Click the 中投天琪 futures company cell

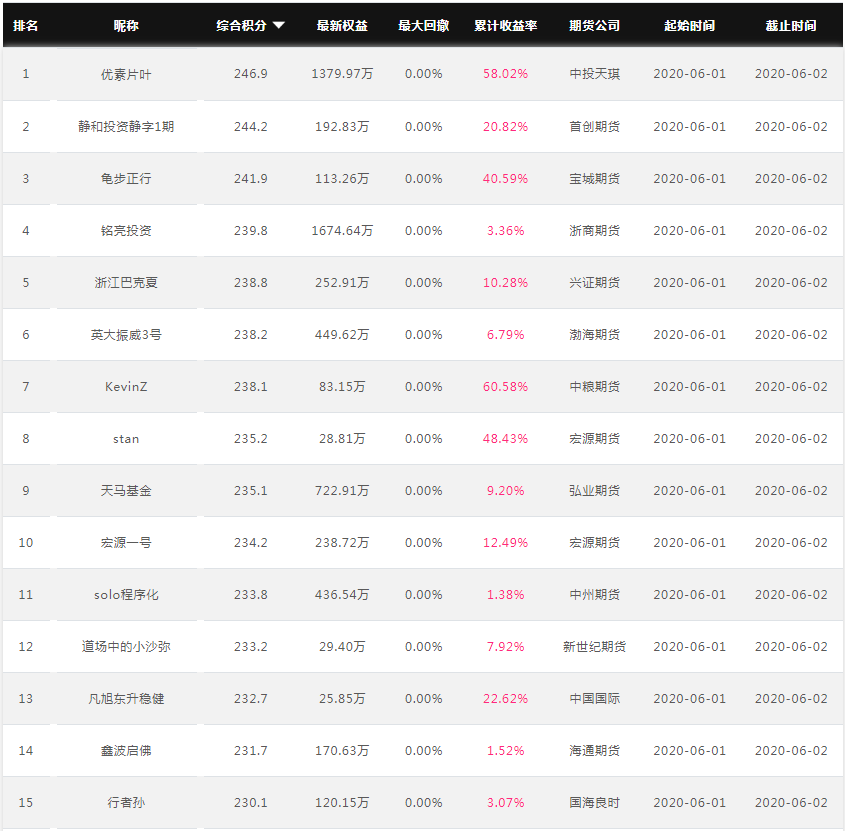(594, 74)
